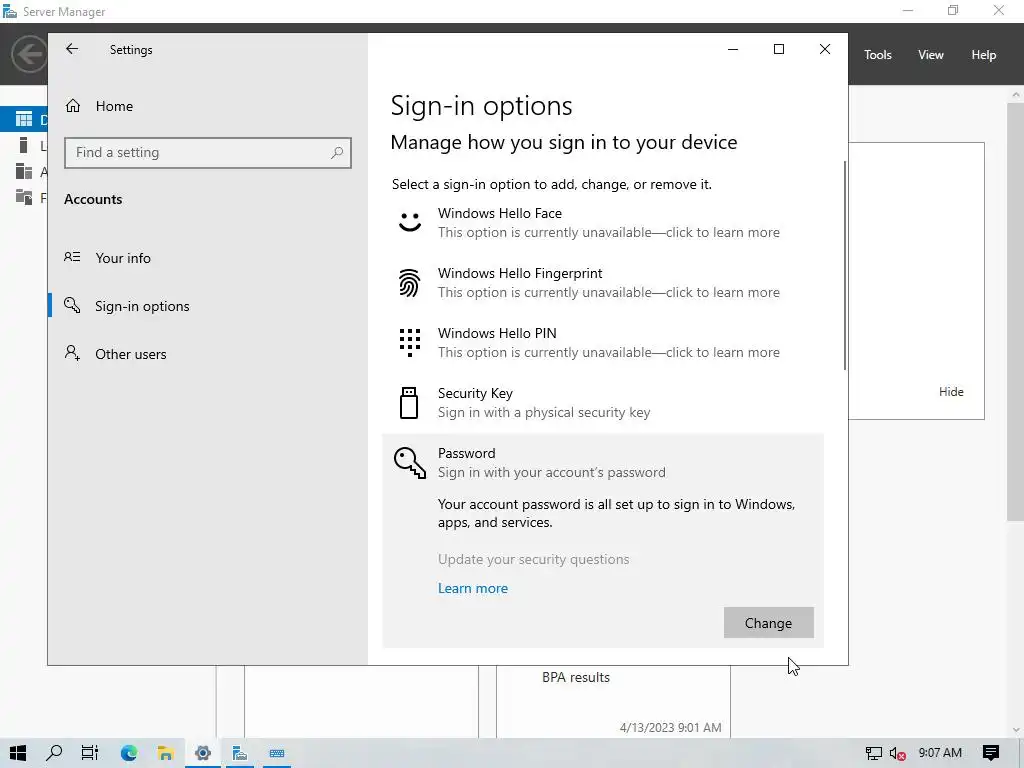
Task: Open Task View on taskbar
Action: pos(90,753)
